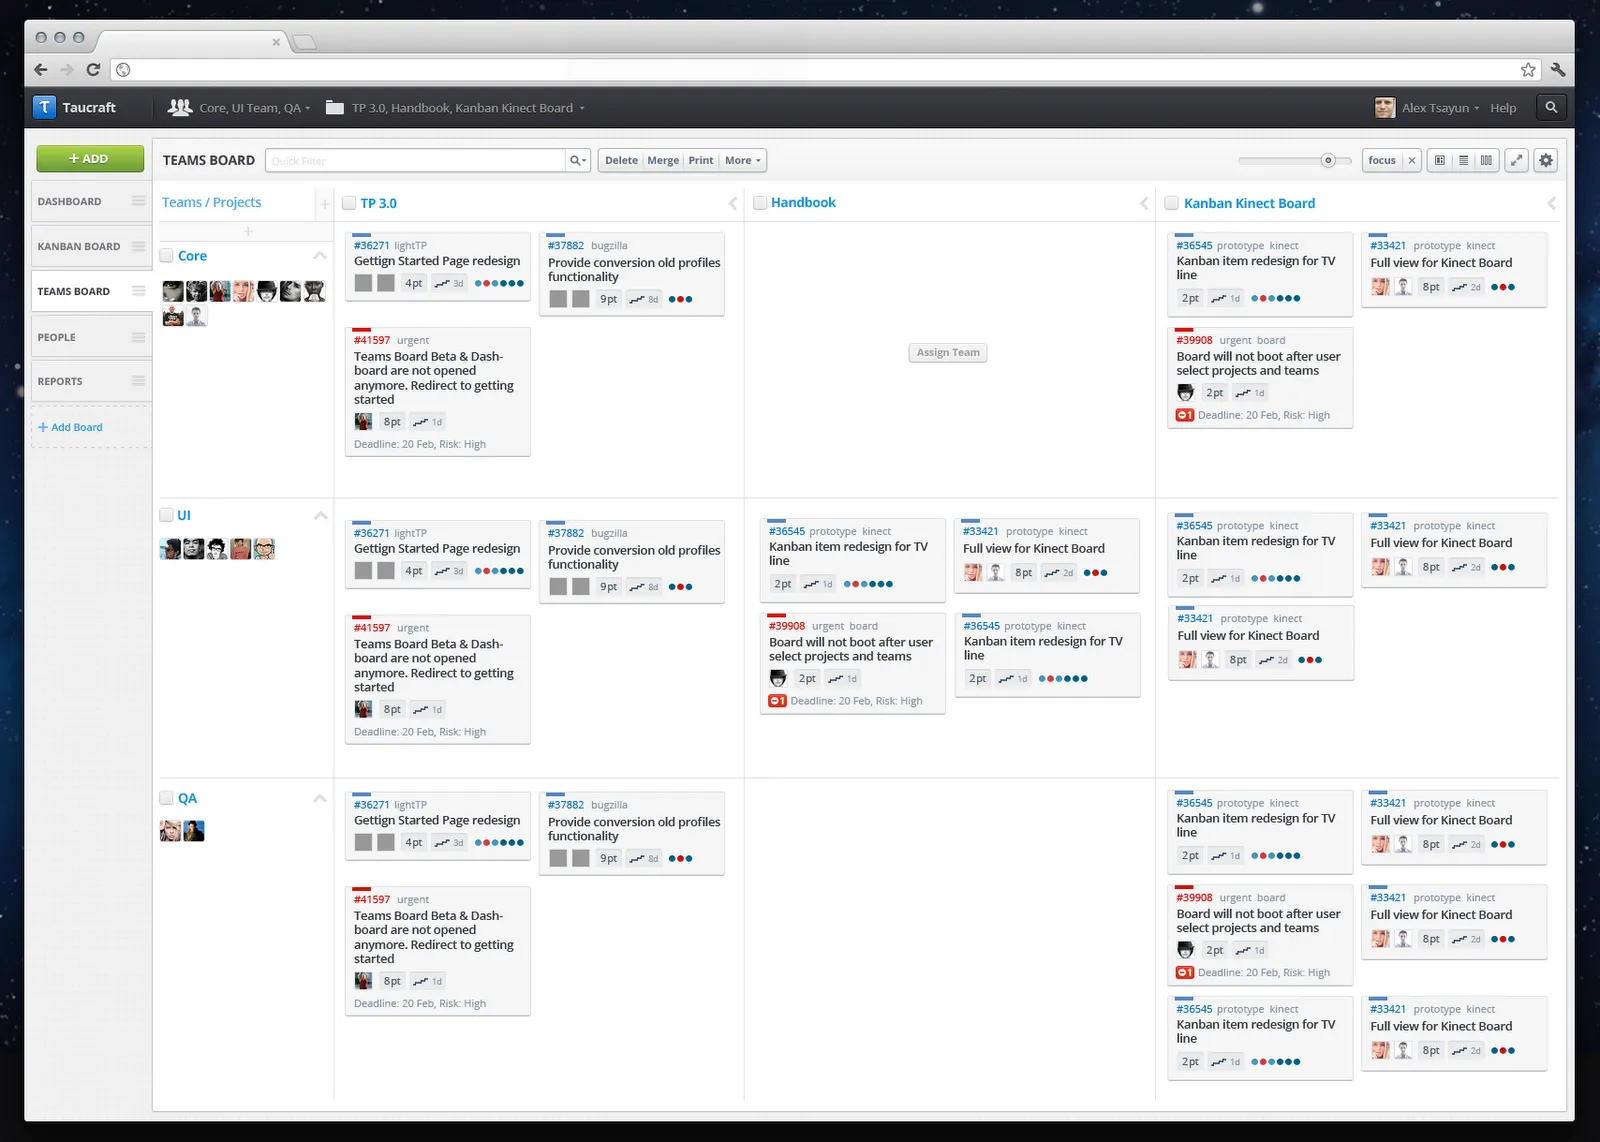This screenshot has width=1600, height=1142.
Task: Clear the focus filter with X
Action: coord(1411,160)
